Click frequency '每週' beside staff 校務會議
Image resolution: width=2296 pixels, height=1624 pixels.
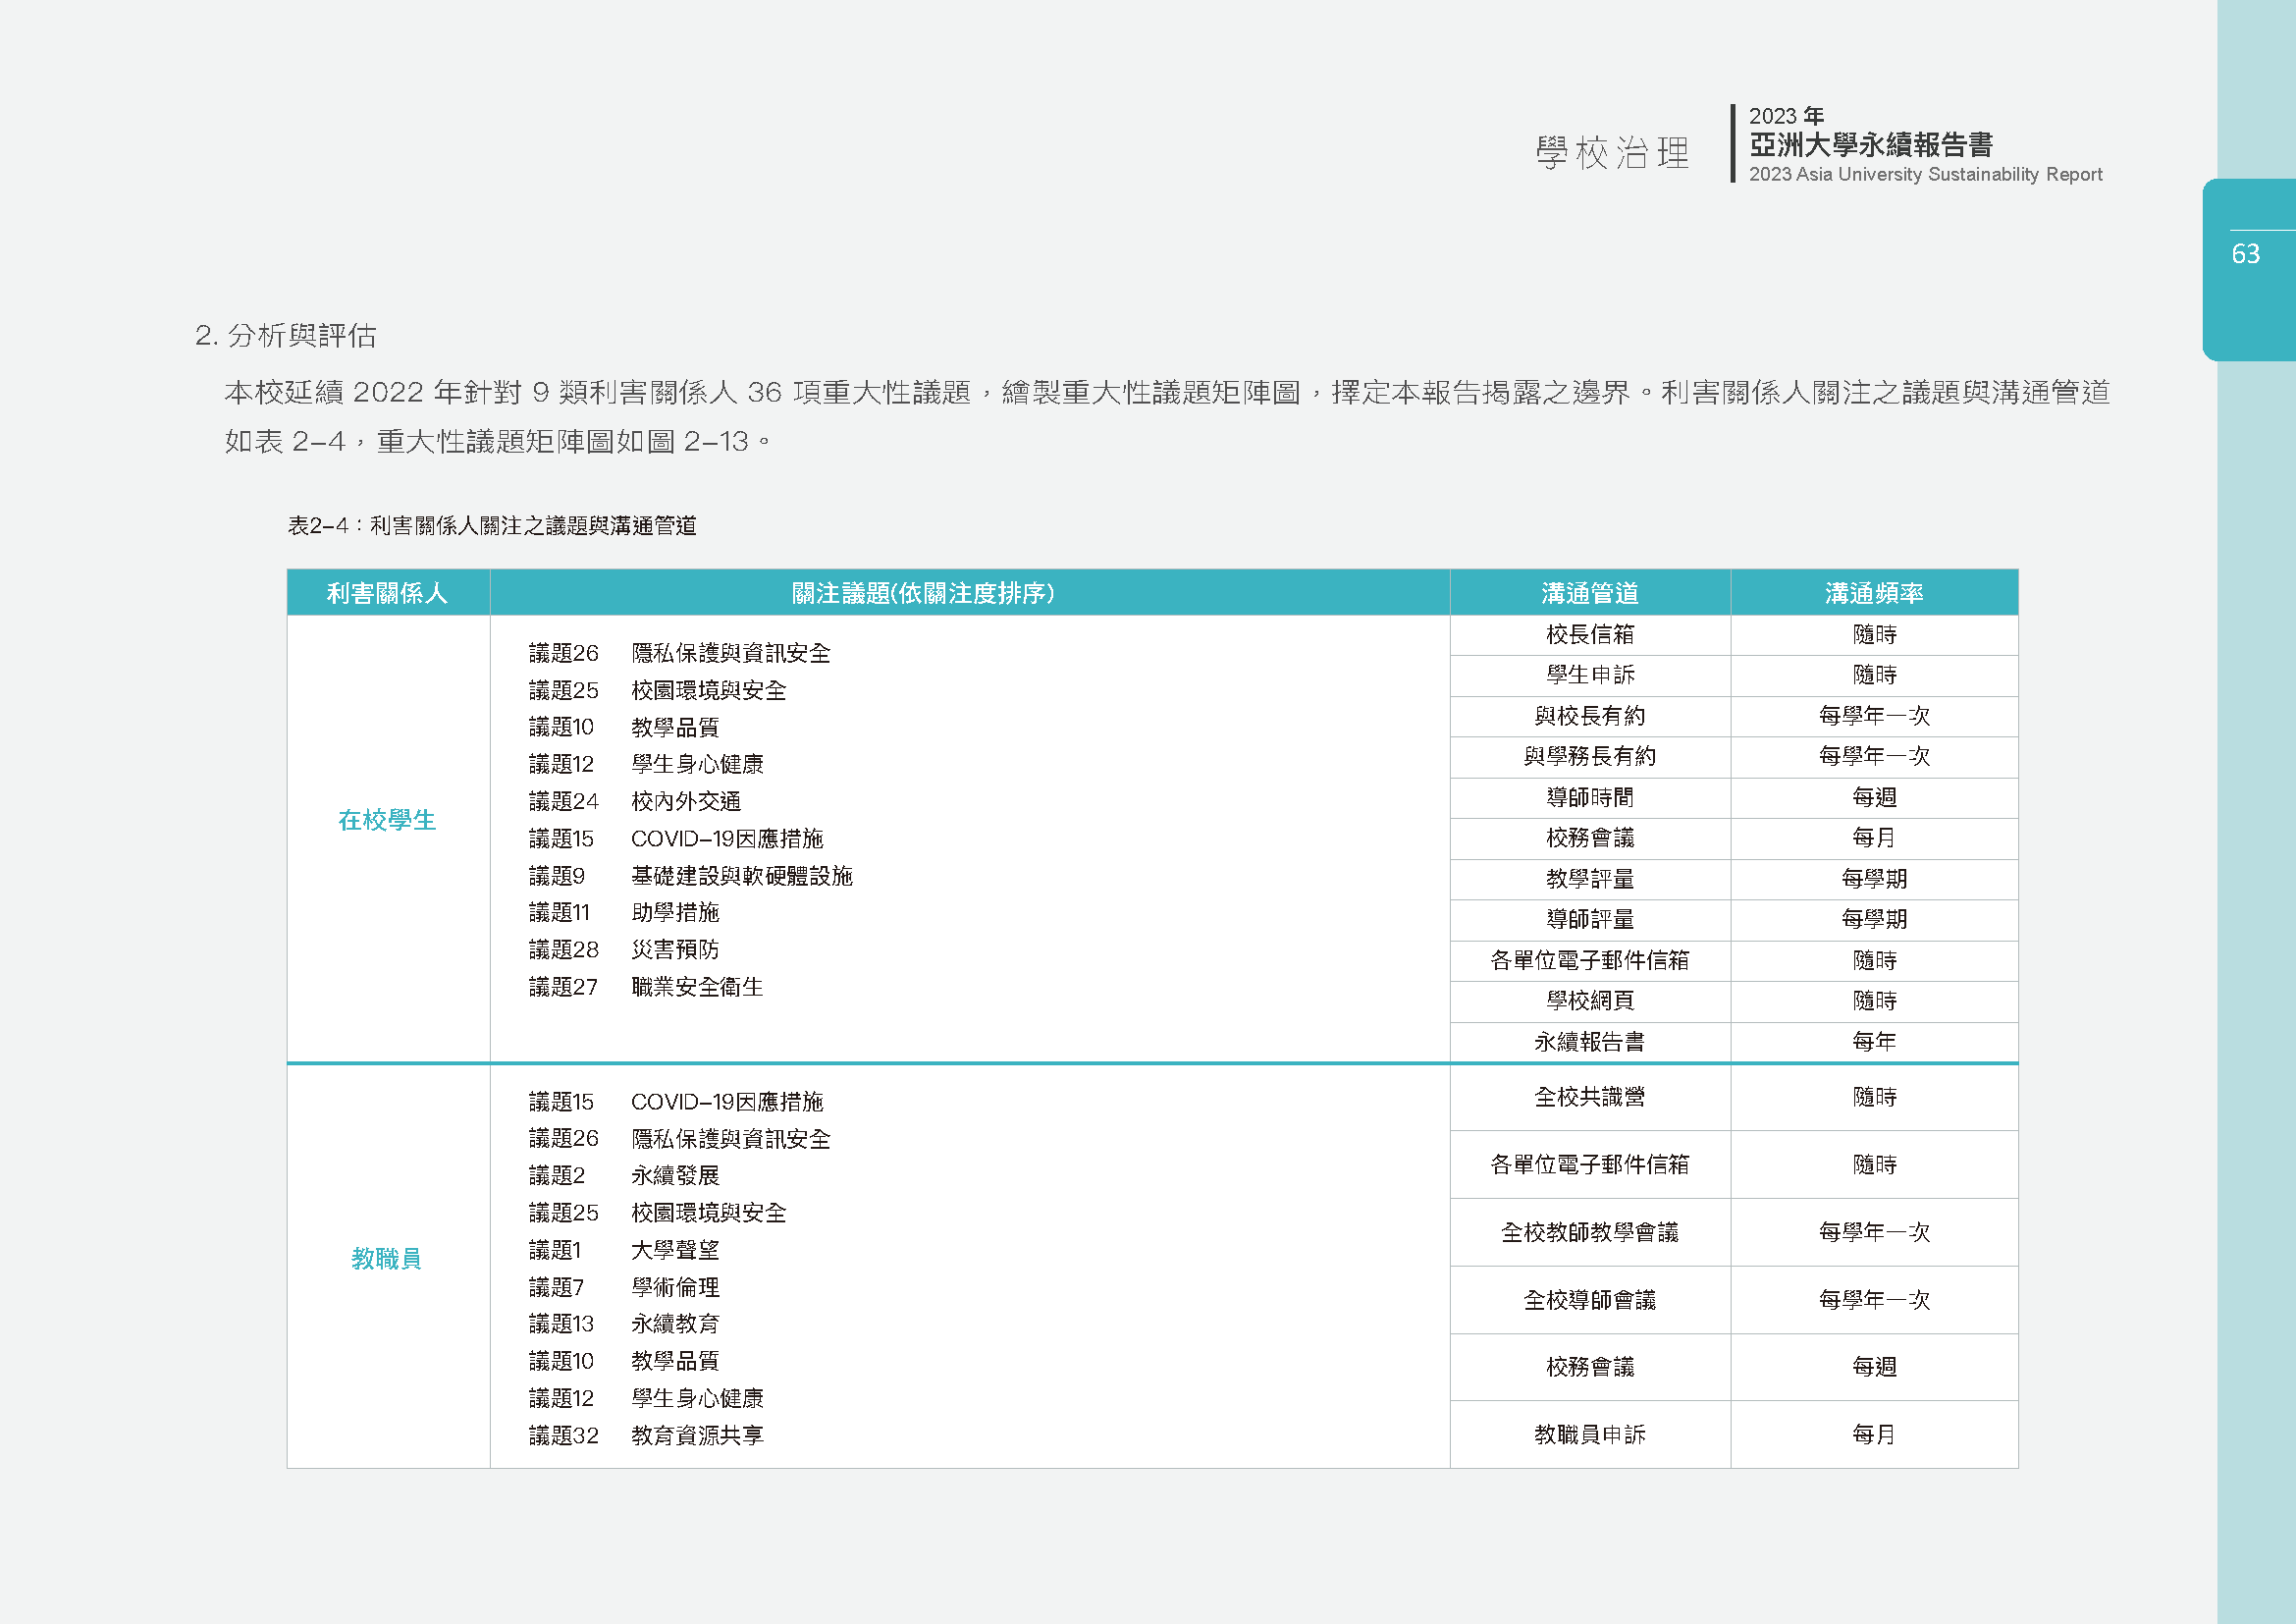(1874, 1367)
